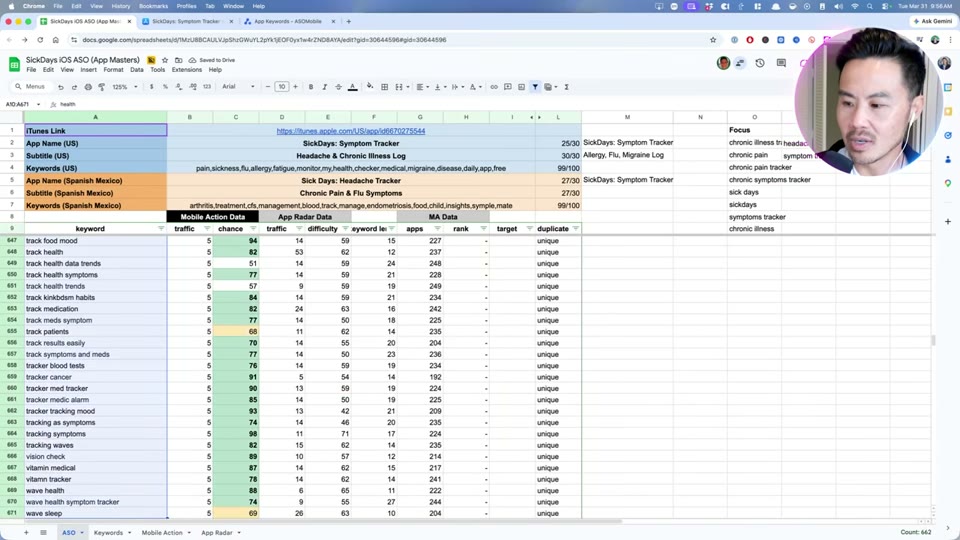Open Keep icon in side panel
960x540 pixels.
click(x=948, y=111)
